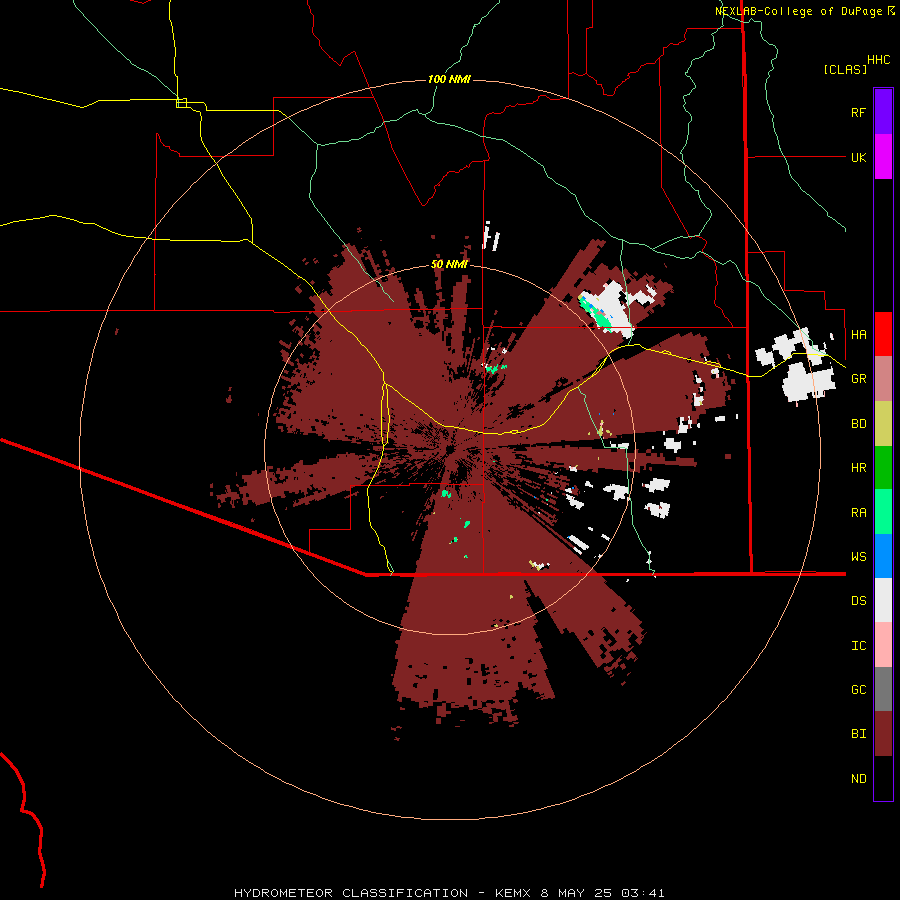Image resolution: width=900 pixels, height=900 pixels.
Task: Click the UK legend label
Action: [x=858, y=157]
